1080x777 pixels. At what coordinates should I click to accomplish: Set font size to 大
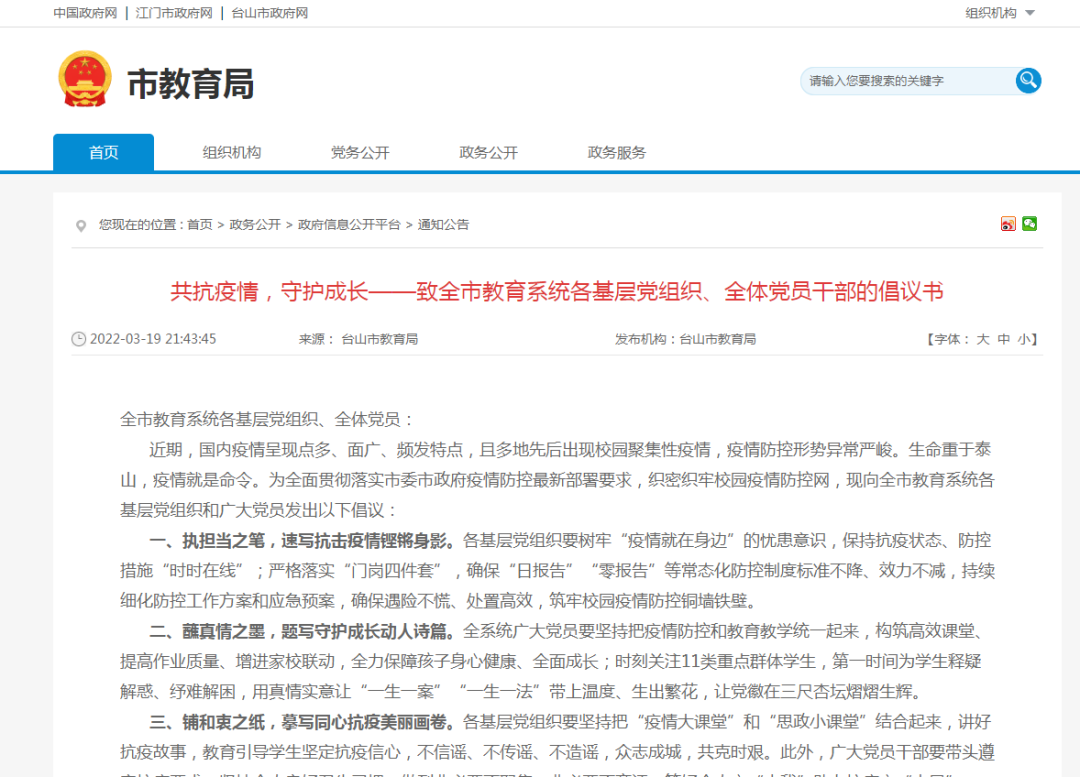click(x=981, y=339)
